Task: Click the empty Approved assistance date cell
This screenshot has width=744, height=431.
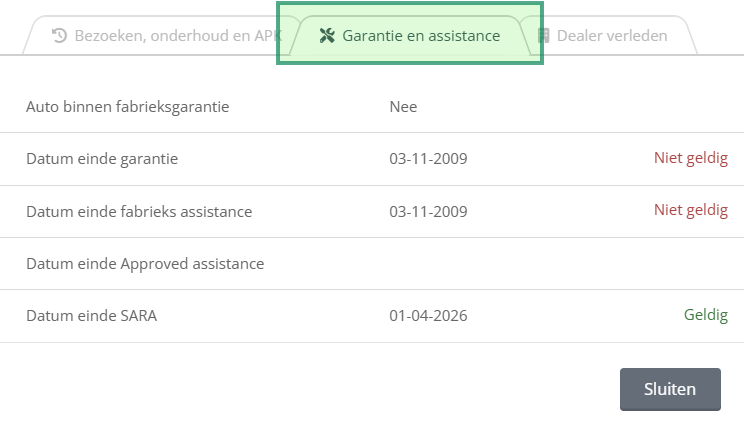Action: (x=428, y=263)
